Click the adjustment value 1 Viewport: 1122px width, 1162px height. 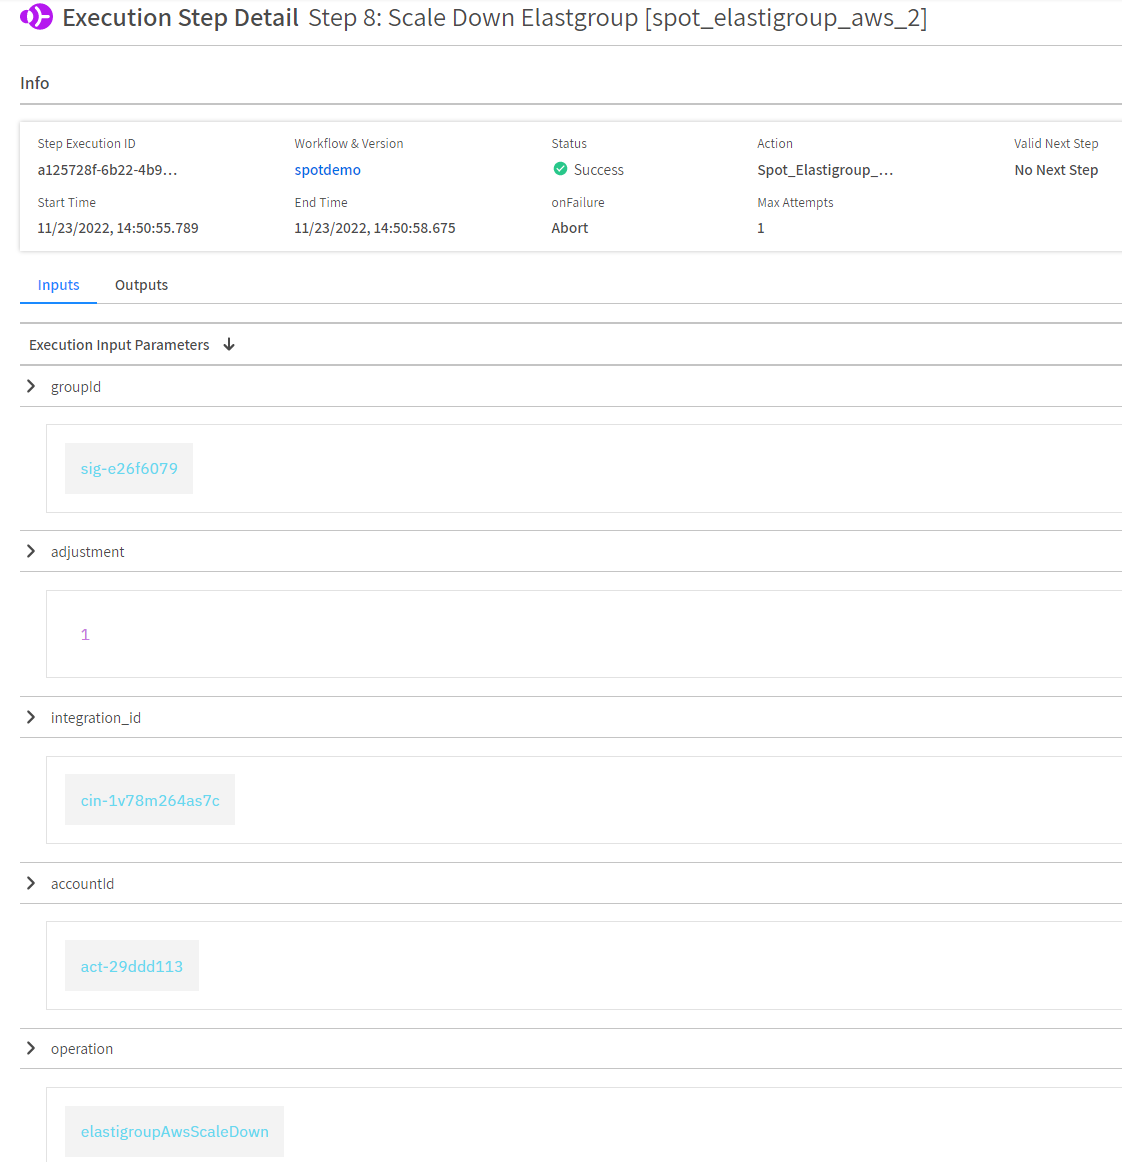click(x=85, y=634)
